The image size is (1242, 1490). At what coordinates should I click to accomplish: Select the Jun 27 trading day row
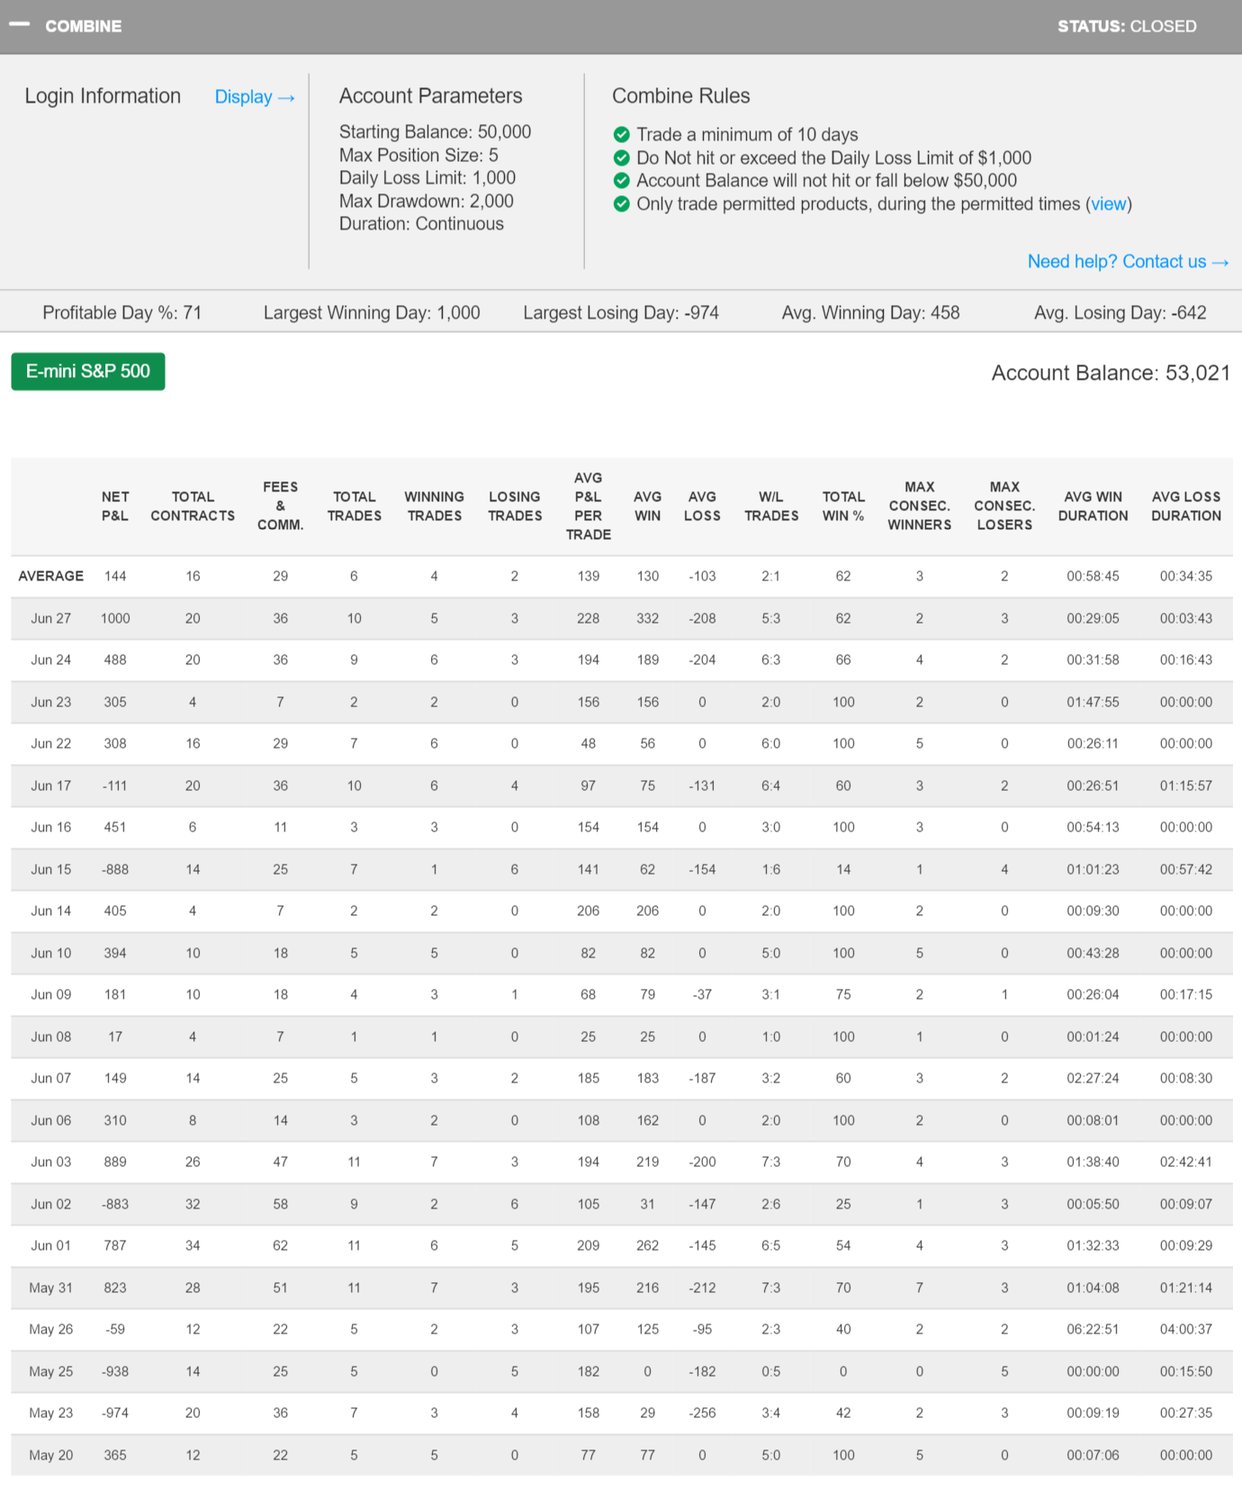coord(400,618)
